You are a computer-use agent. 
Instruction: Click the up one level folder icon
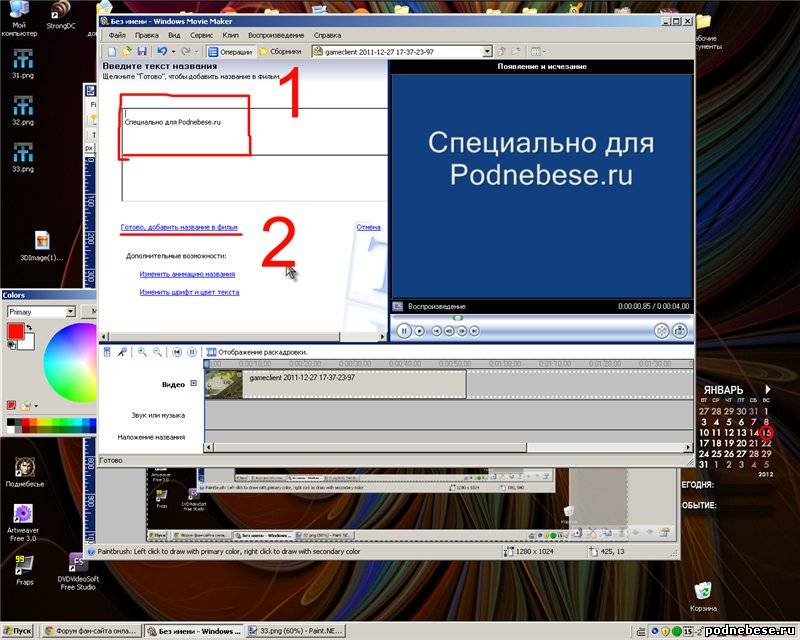pos(501,52)
